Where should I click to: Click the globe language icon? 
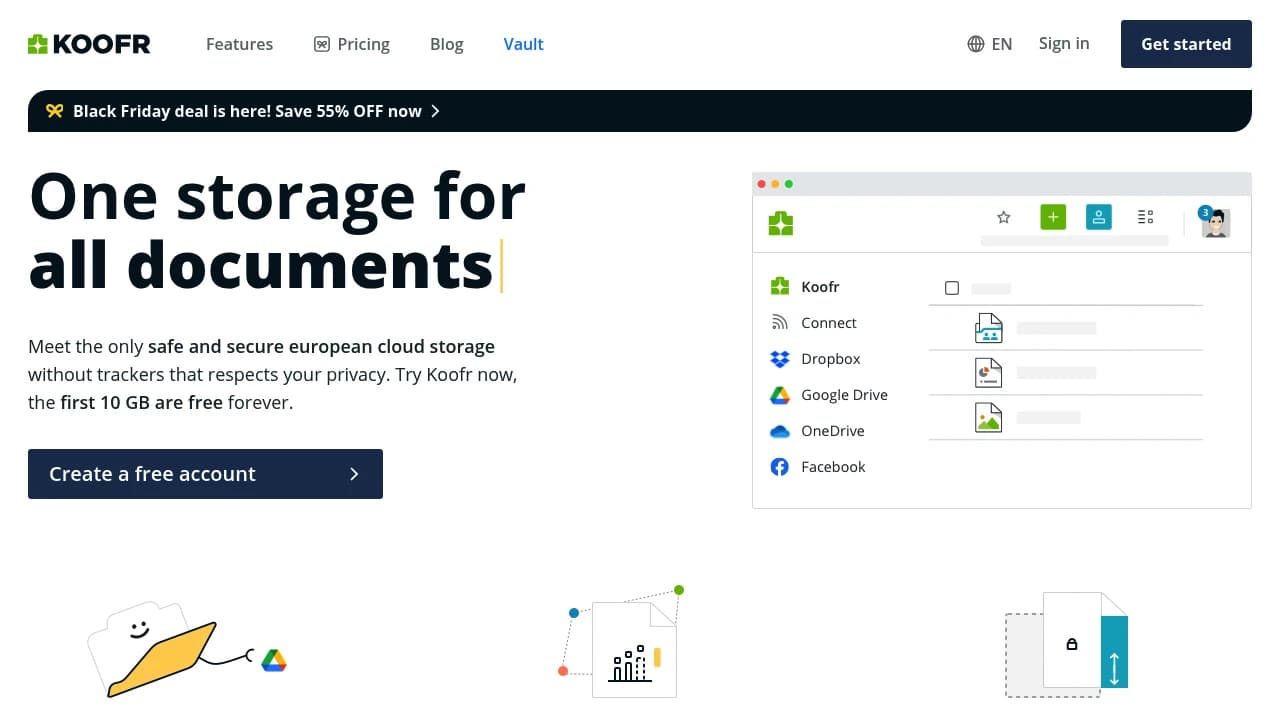pyautogui.click(x=976, y=44)
